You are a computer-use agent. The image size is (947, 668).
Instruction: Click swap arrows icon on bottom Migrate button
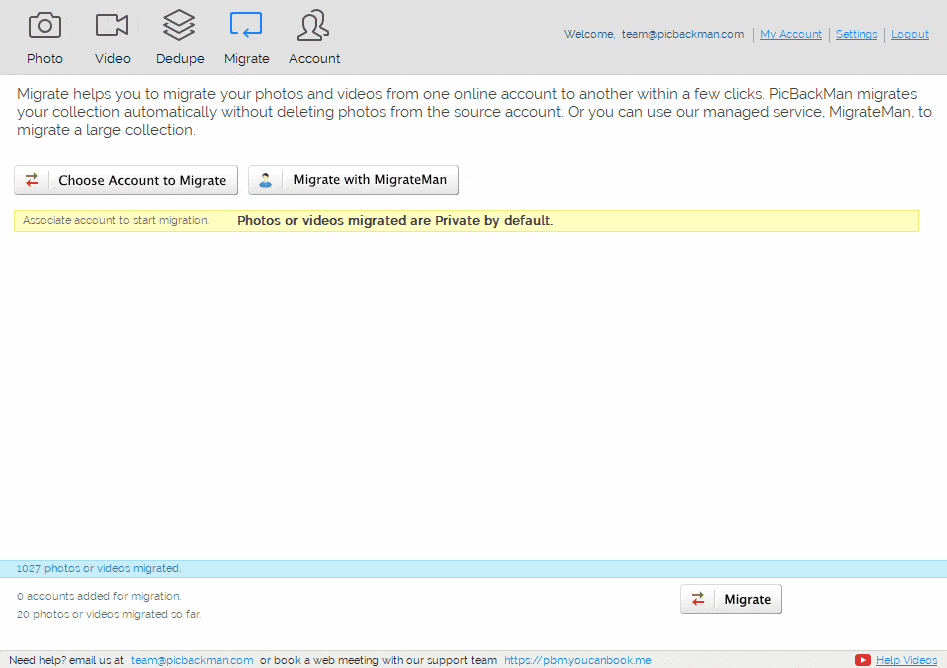698,599
